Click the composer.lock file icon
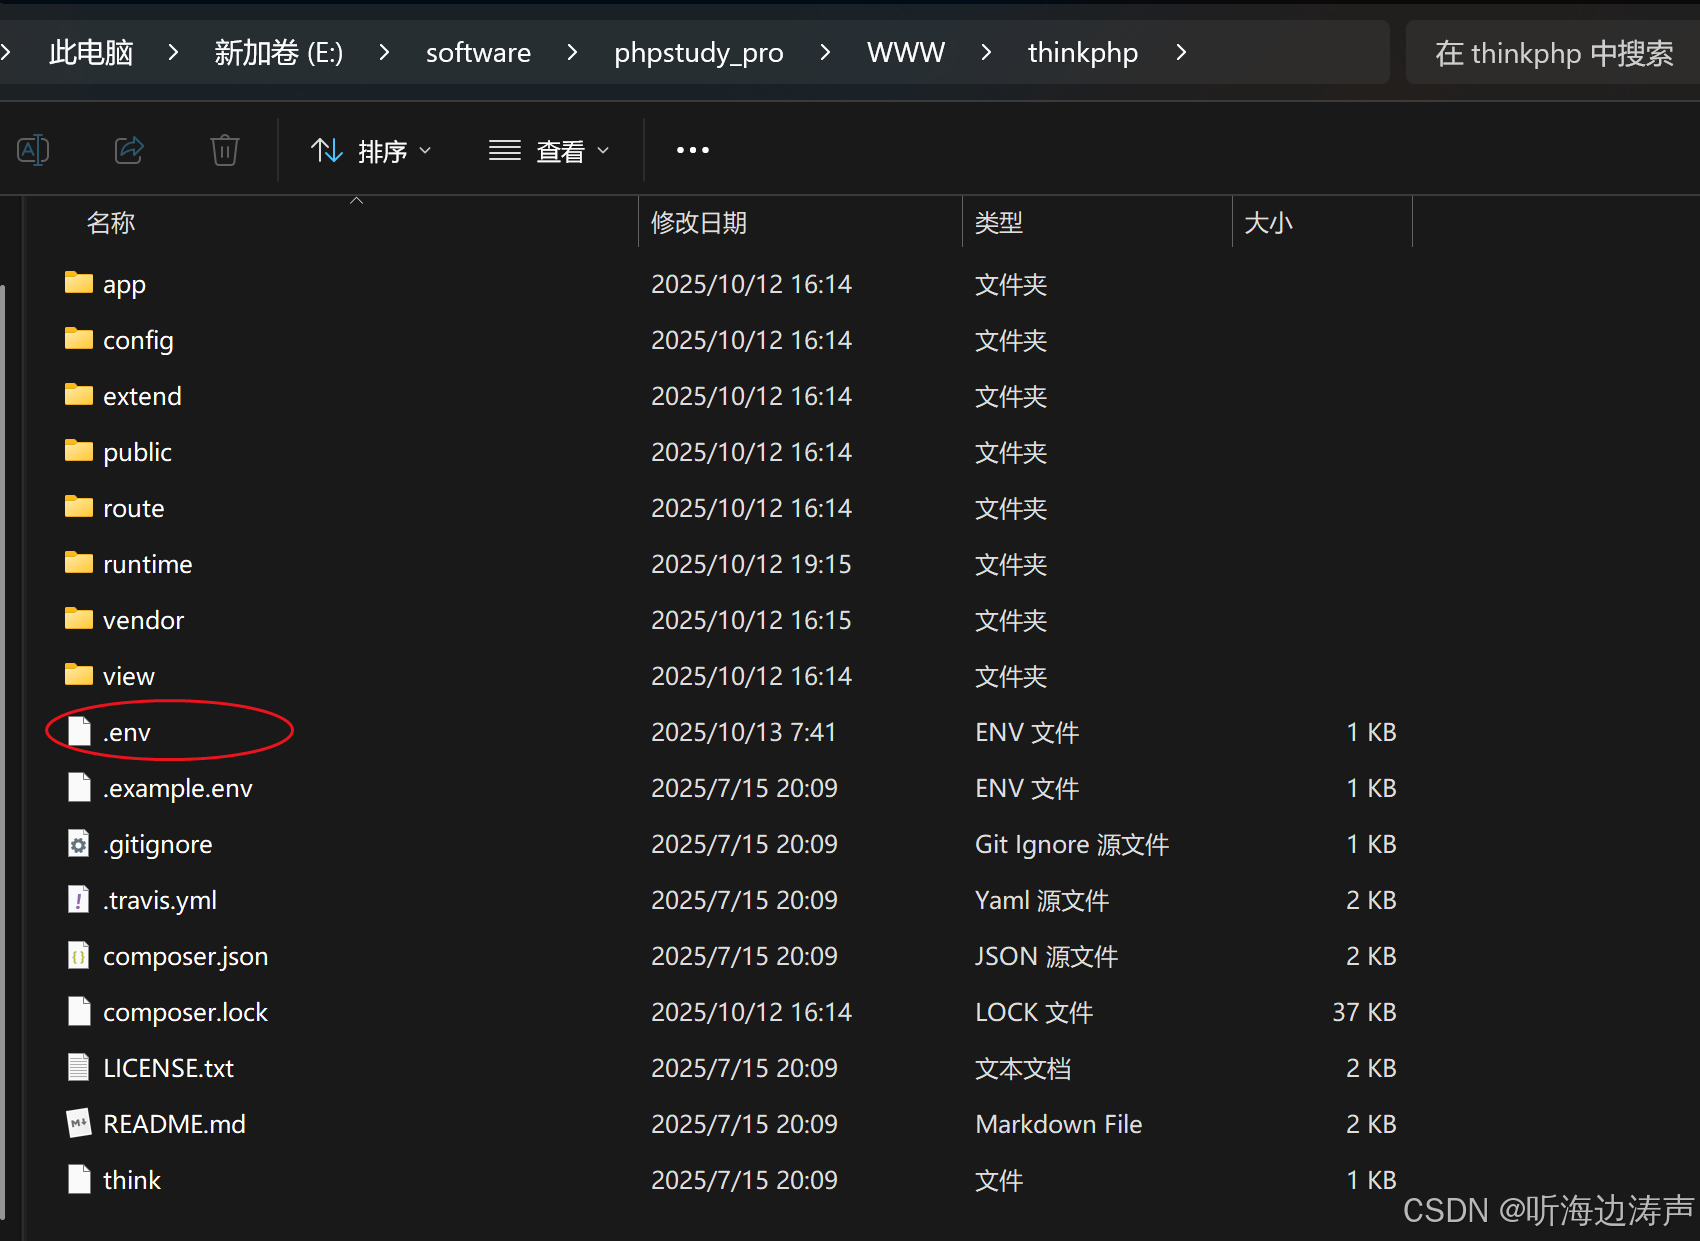Screen dimensions: 1700x1241 tap(79, 1011)
